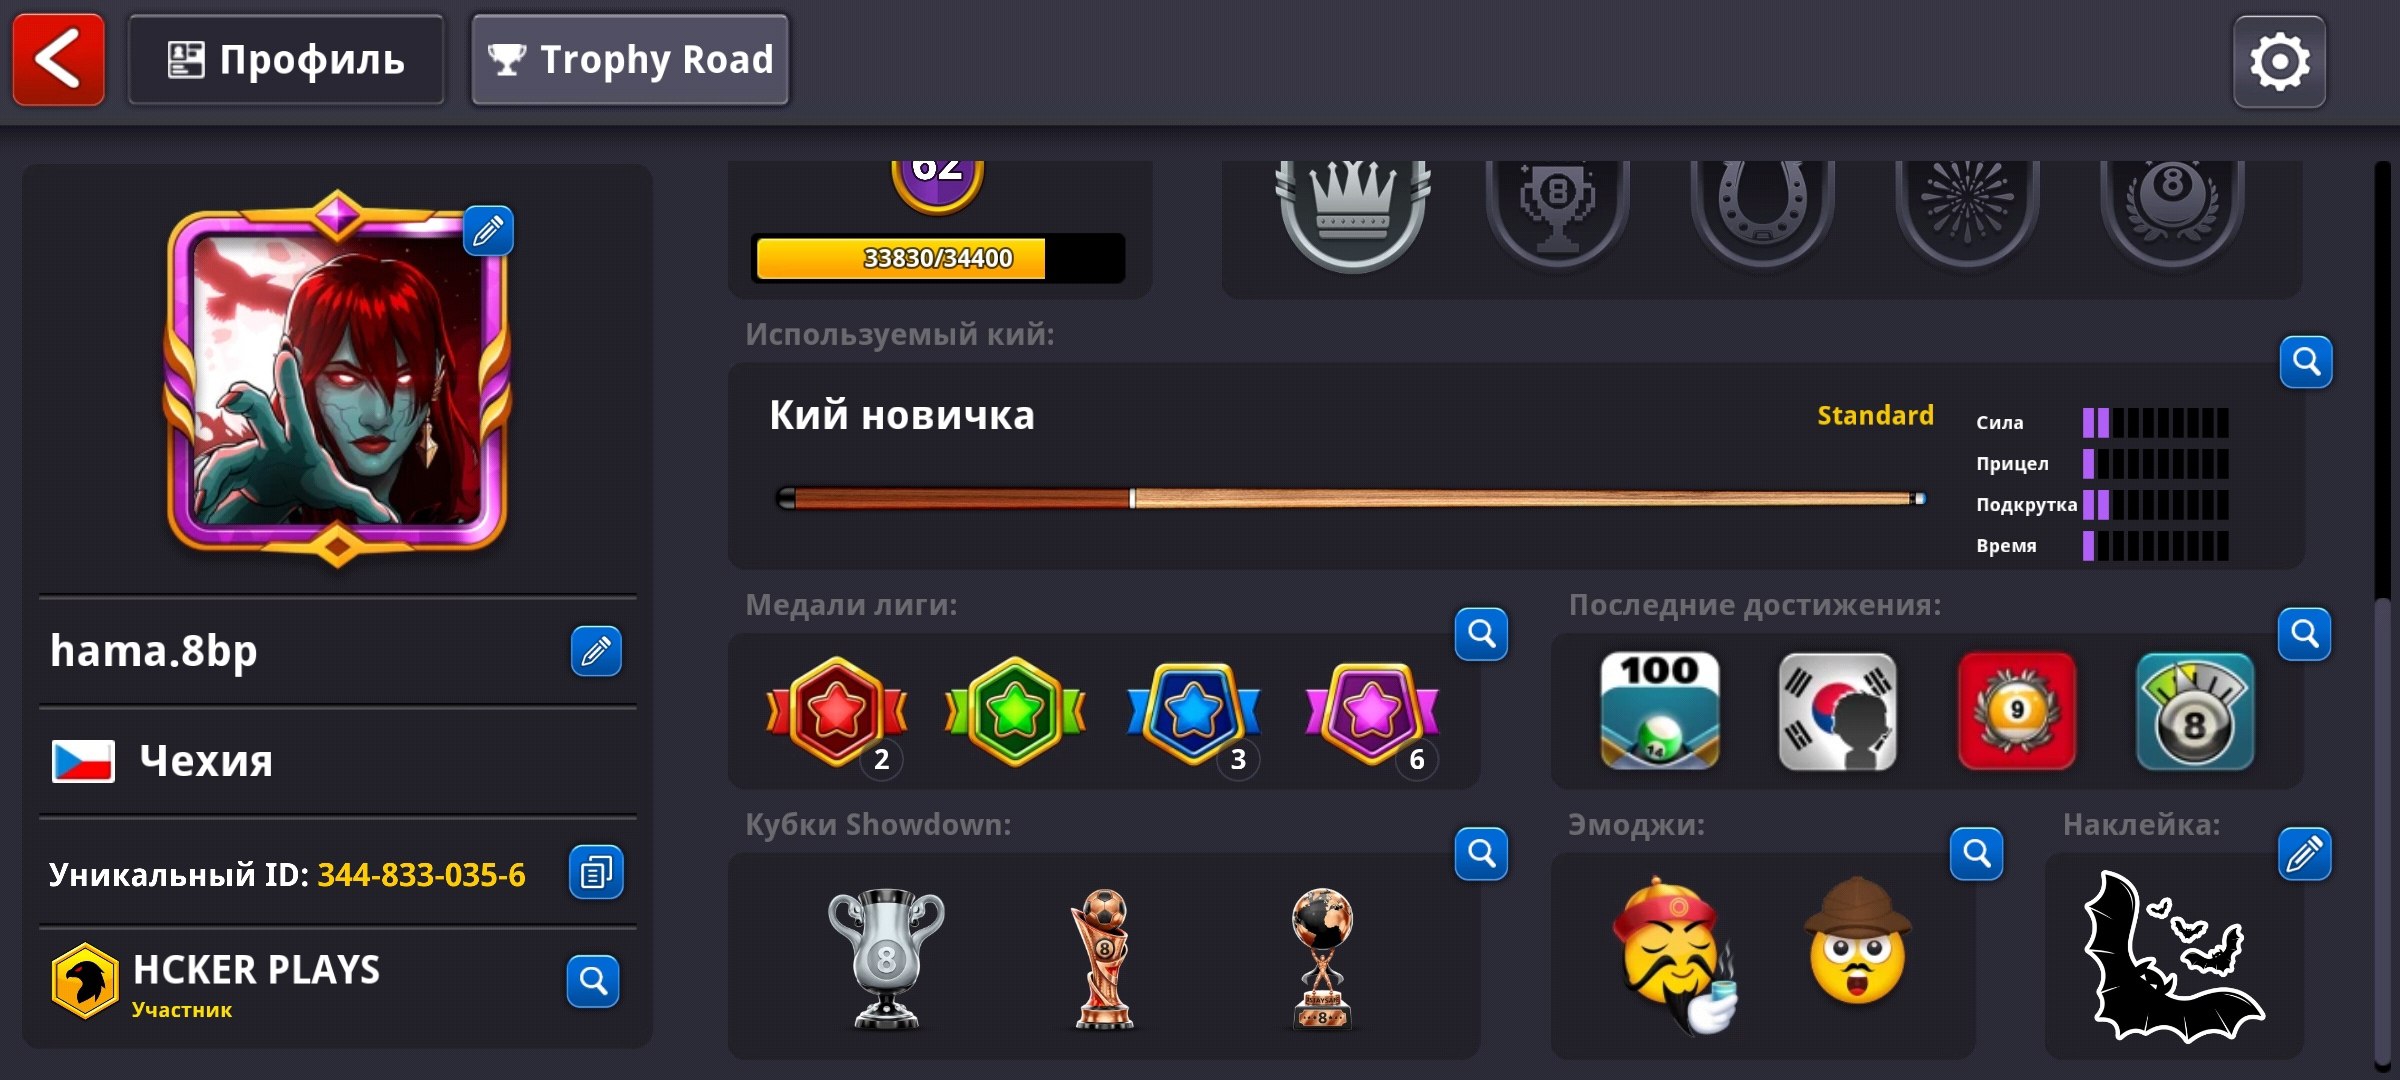Image resolution: width=2400 pixels, height=1080 pixels.
Task: Select the purple star league medal
Action: click(x=1372, y=714)
